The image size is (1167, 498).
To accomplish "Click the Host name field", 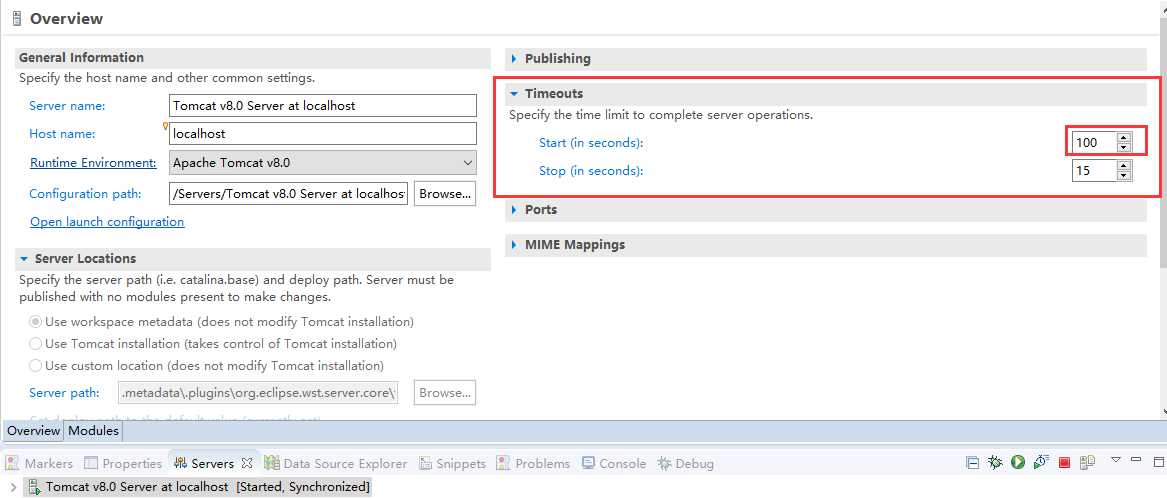I will point(323,134).
